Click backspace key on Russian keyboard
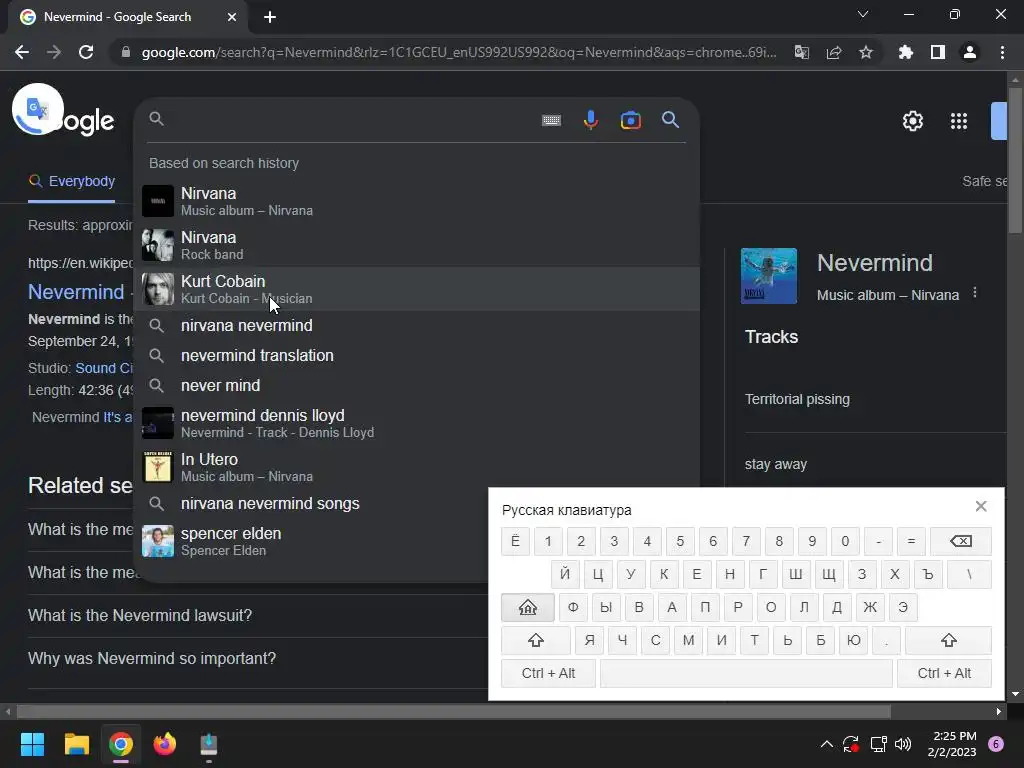 pyautogui.click(x=960, y=541)
